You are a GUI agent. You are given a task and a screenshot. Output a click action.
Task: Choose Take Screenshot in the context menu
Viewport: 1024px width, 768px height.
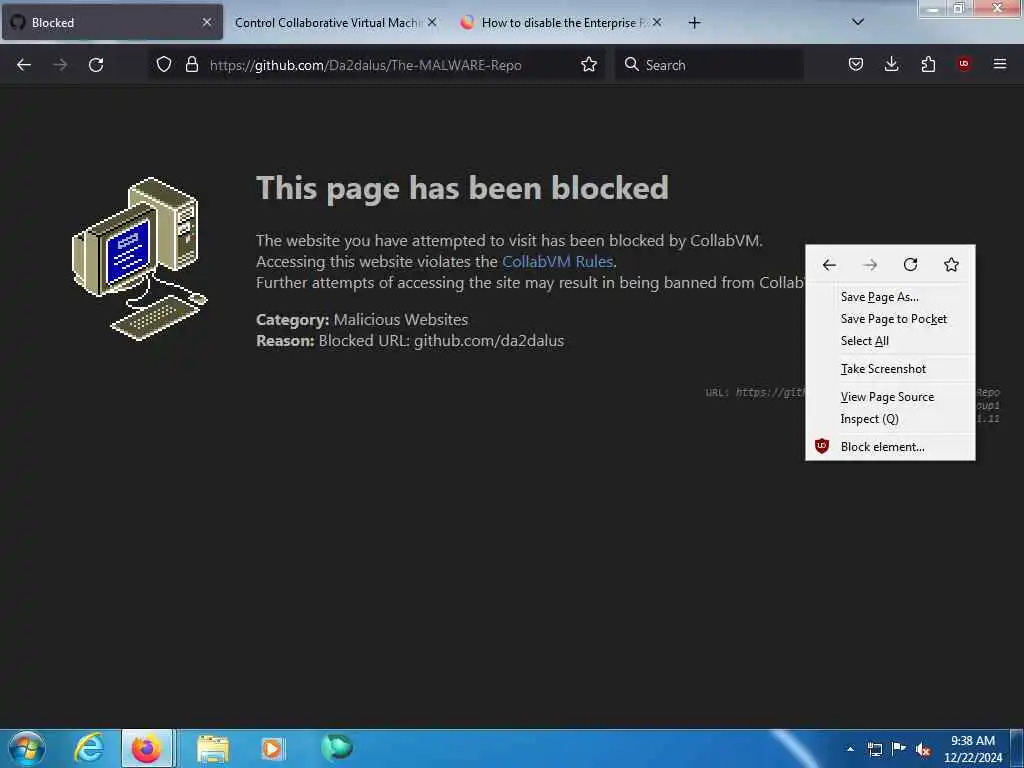coord(890,369)
